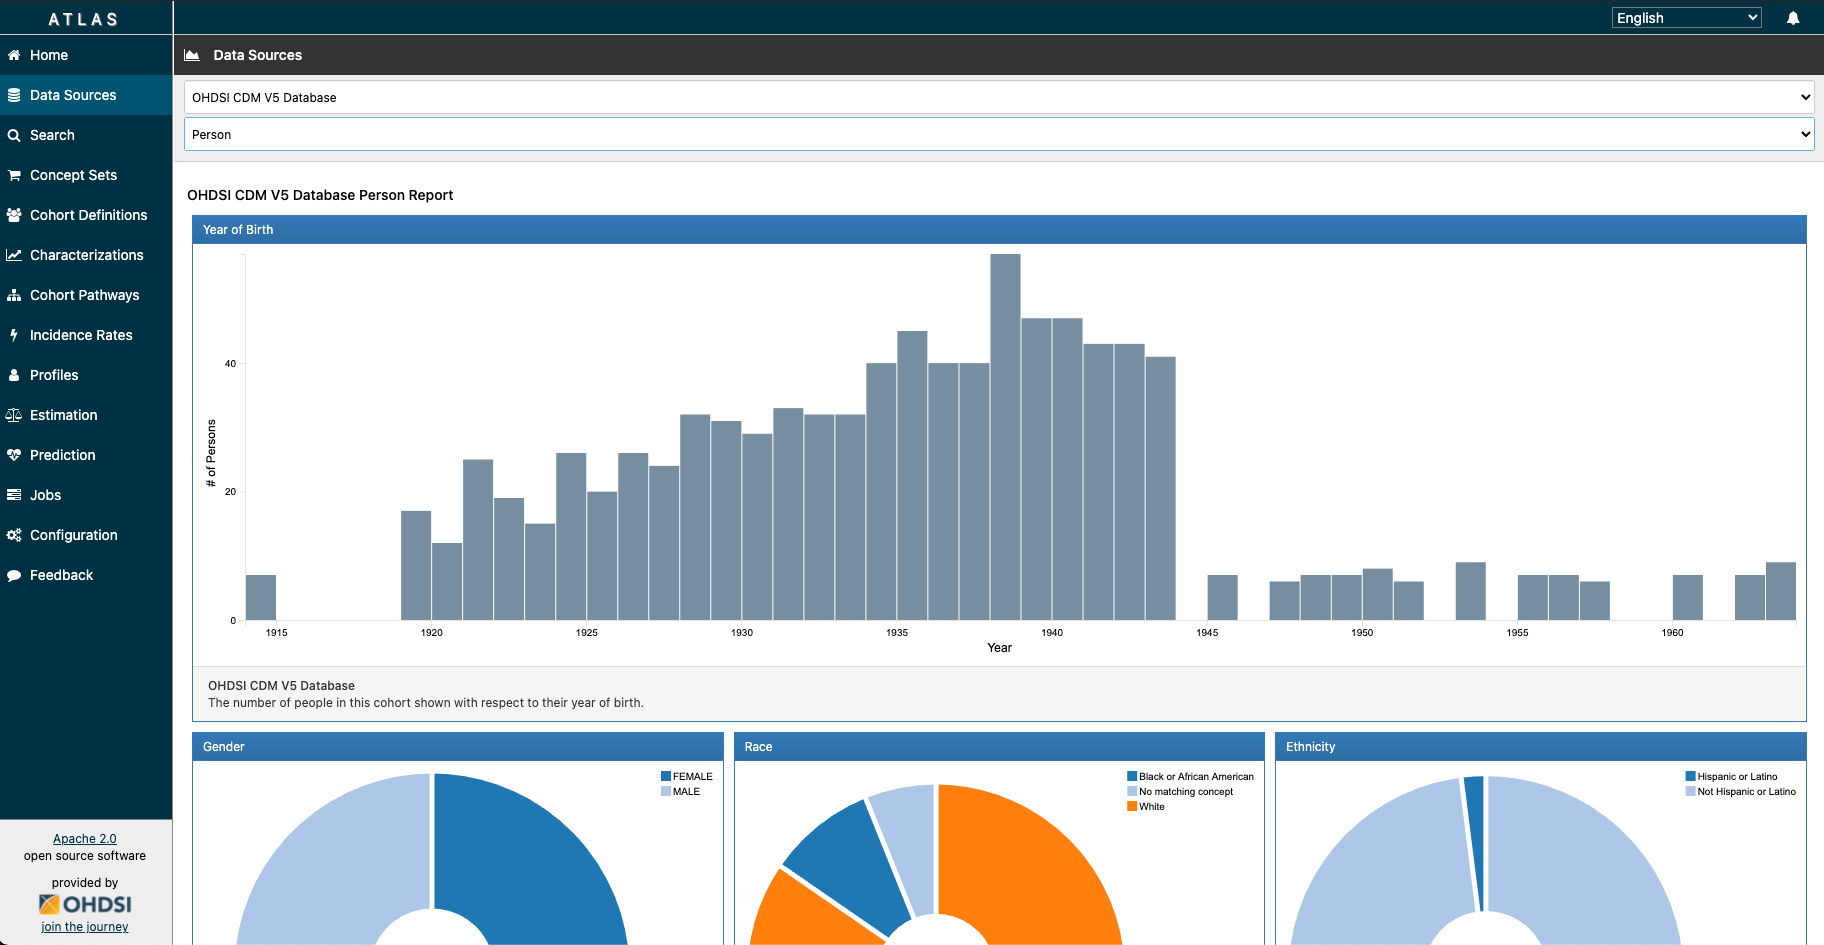
Task: Click the MALE legend color swatch
Action: [666, 791]
